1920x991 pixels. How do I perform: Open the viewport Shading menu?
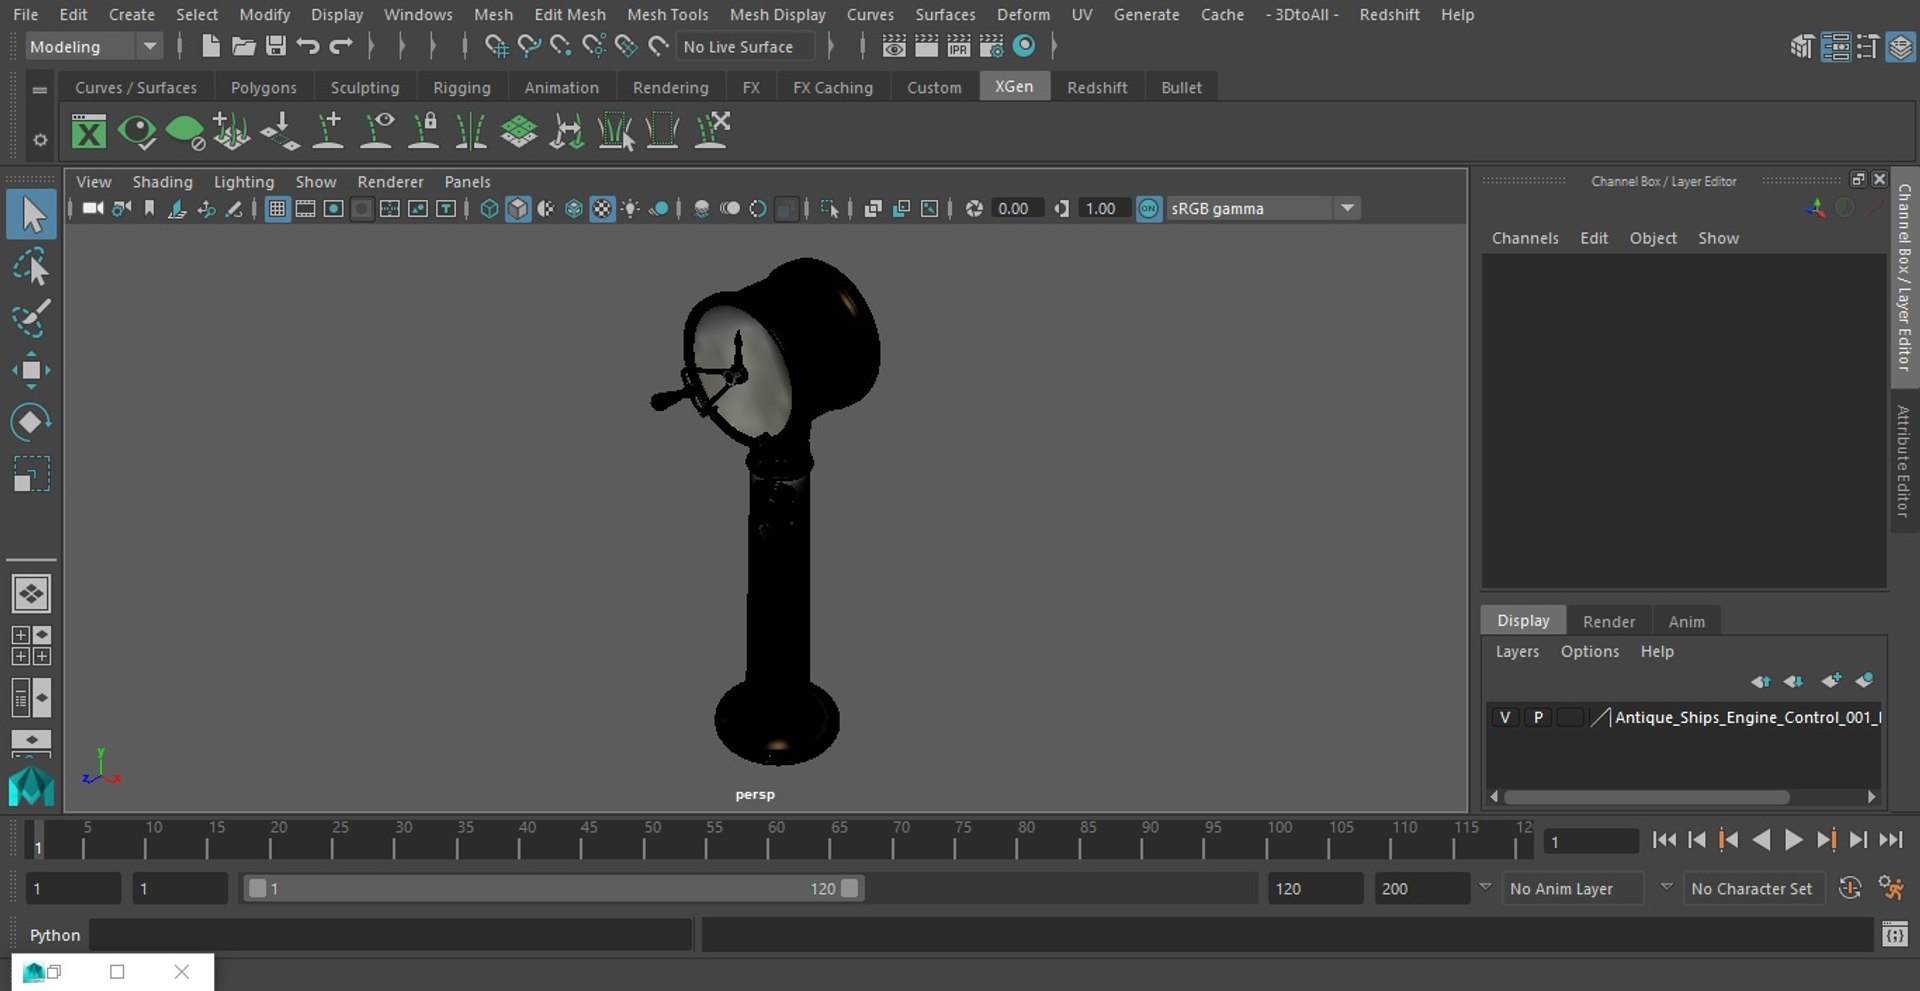coord(162,181)
